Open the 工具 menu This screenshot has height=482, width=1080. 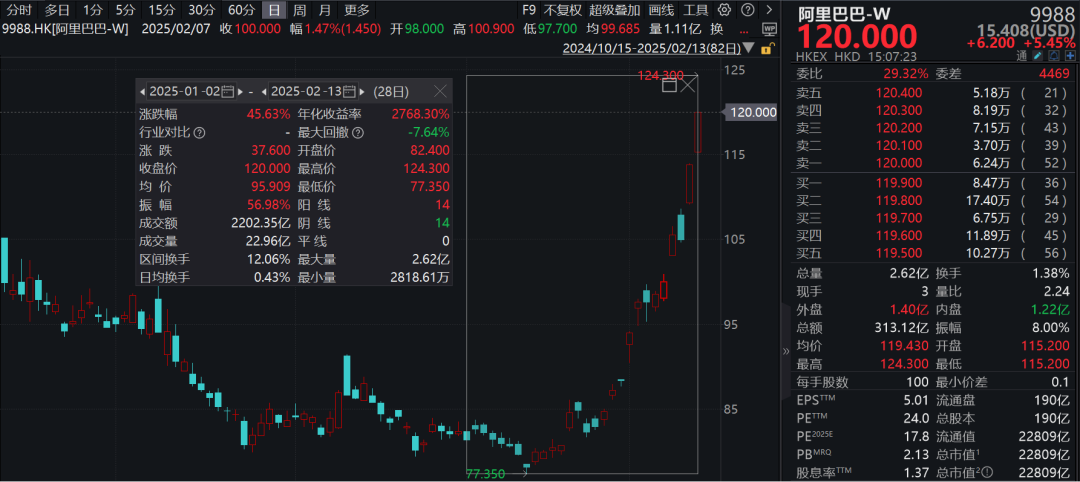pos(696,10)
